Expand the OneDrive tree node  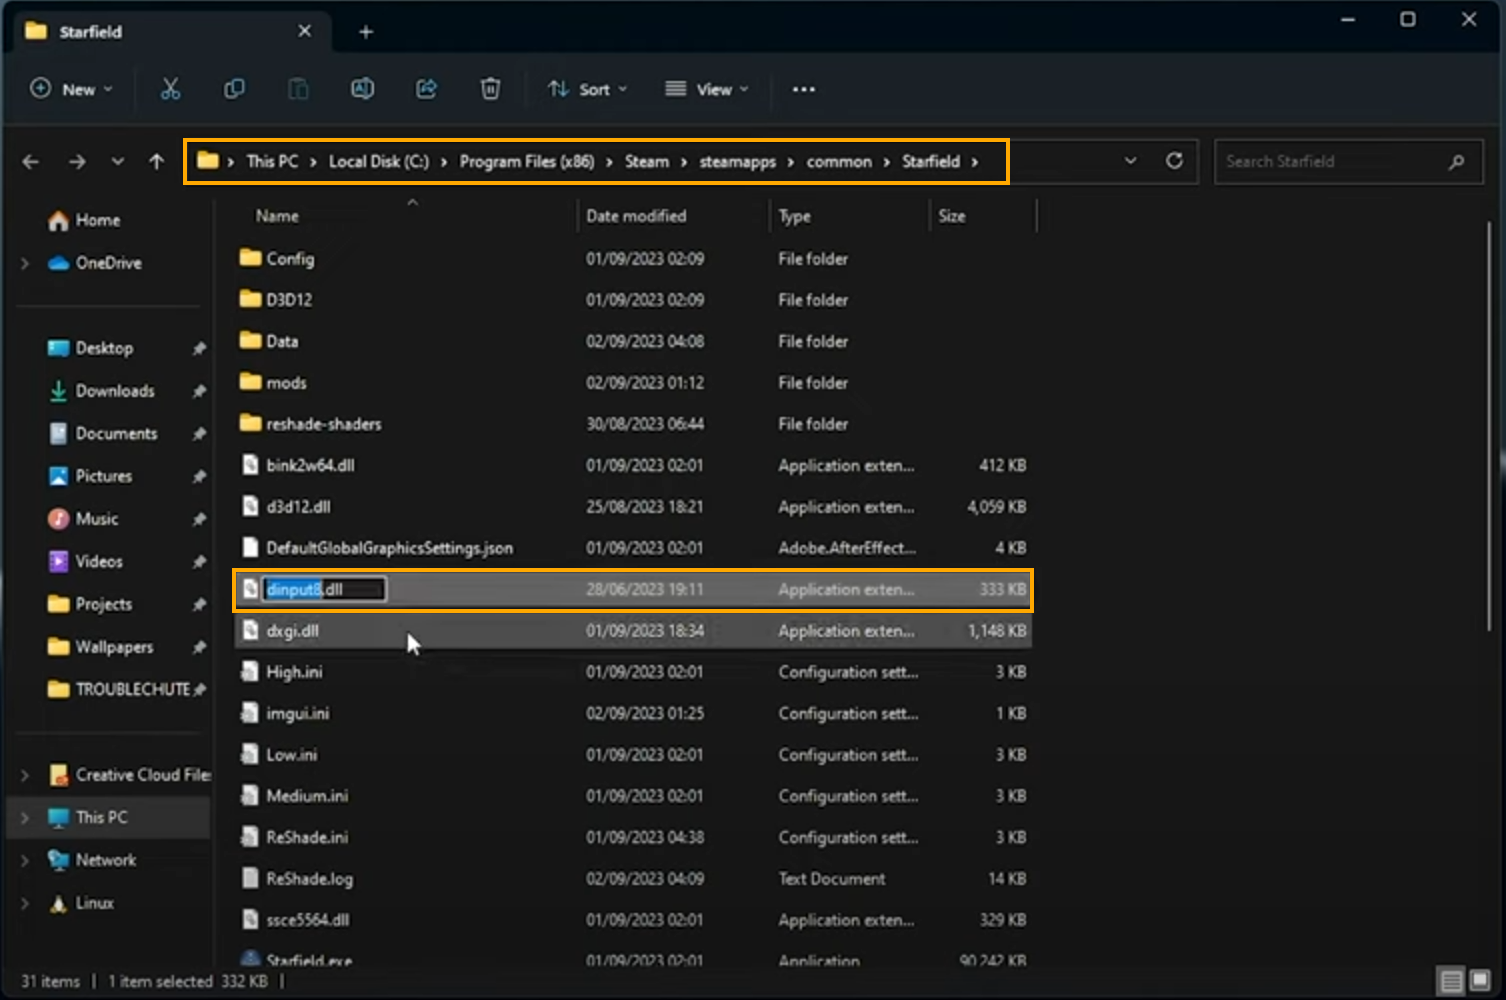25,263
